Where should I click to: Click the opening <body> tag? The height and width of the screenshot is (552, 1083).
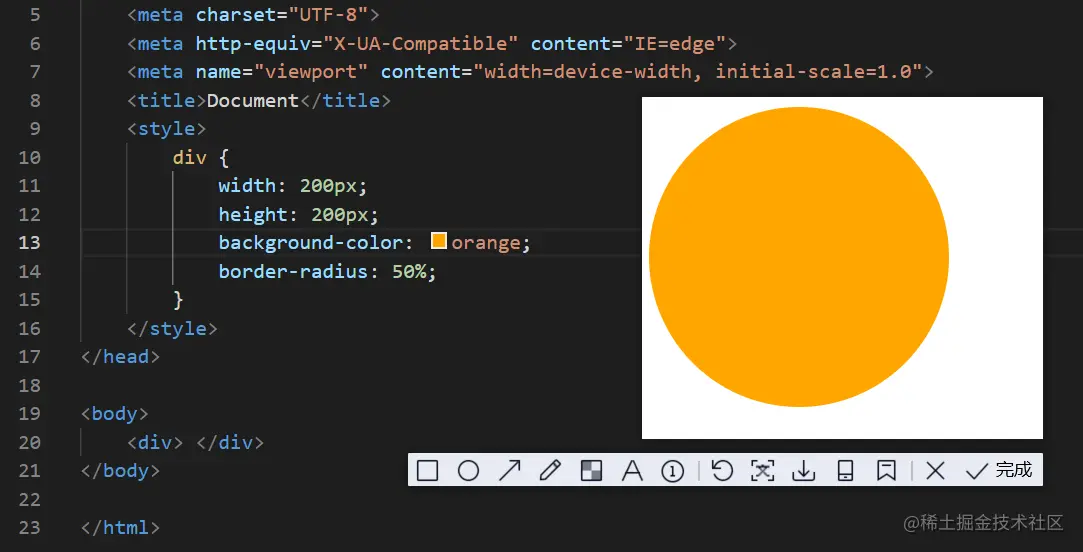coord(115,413)
